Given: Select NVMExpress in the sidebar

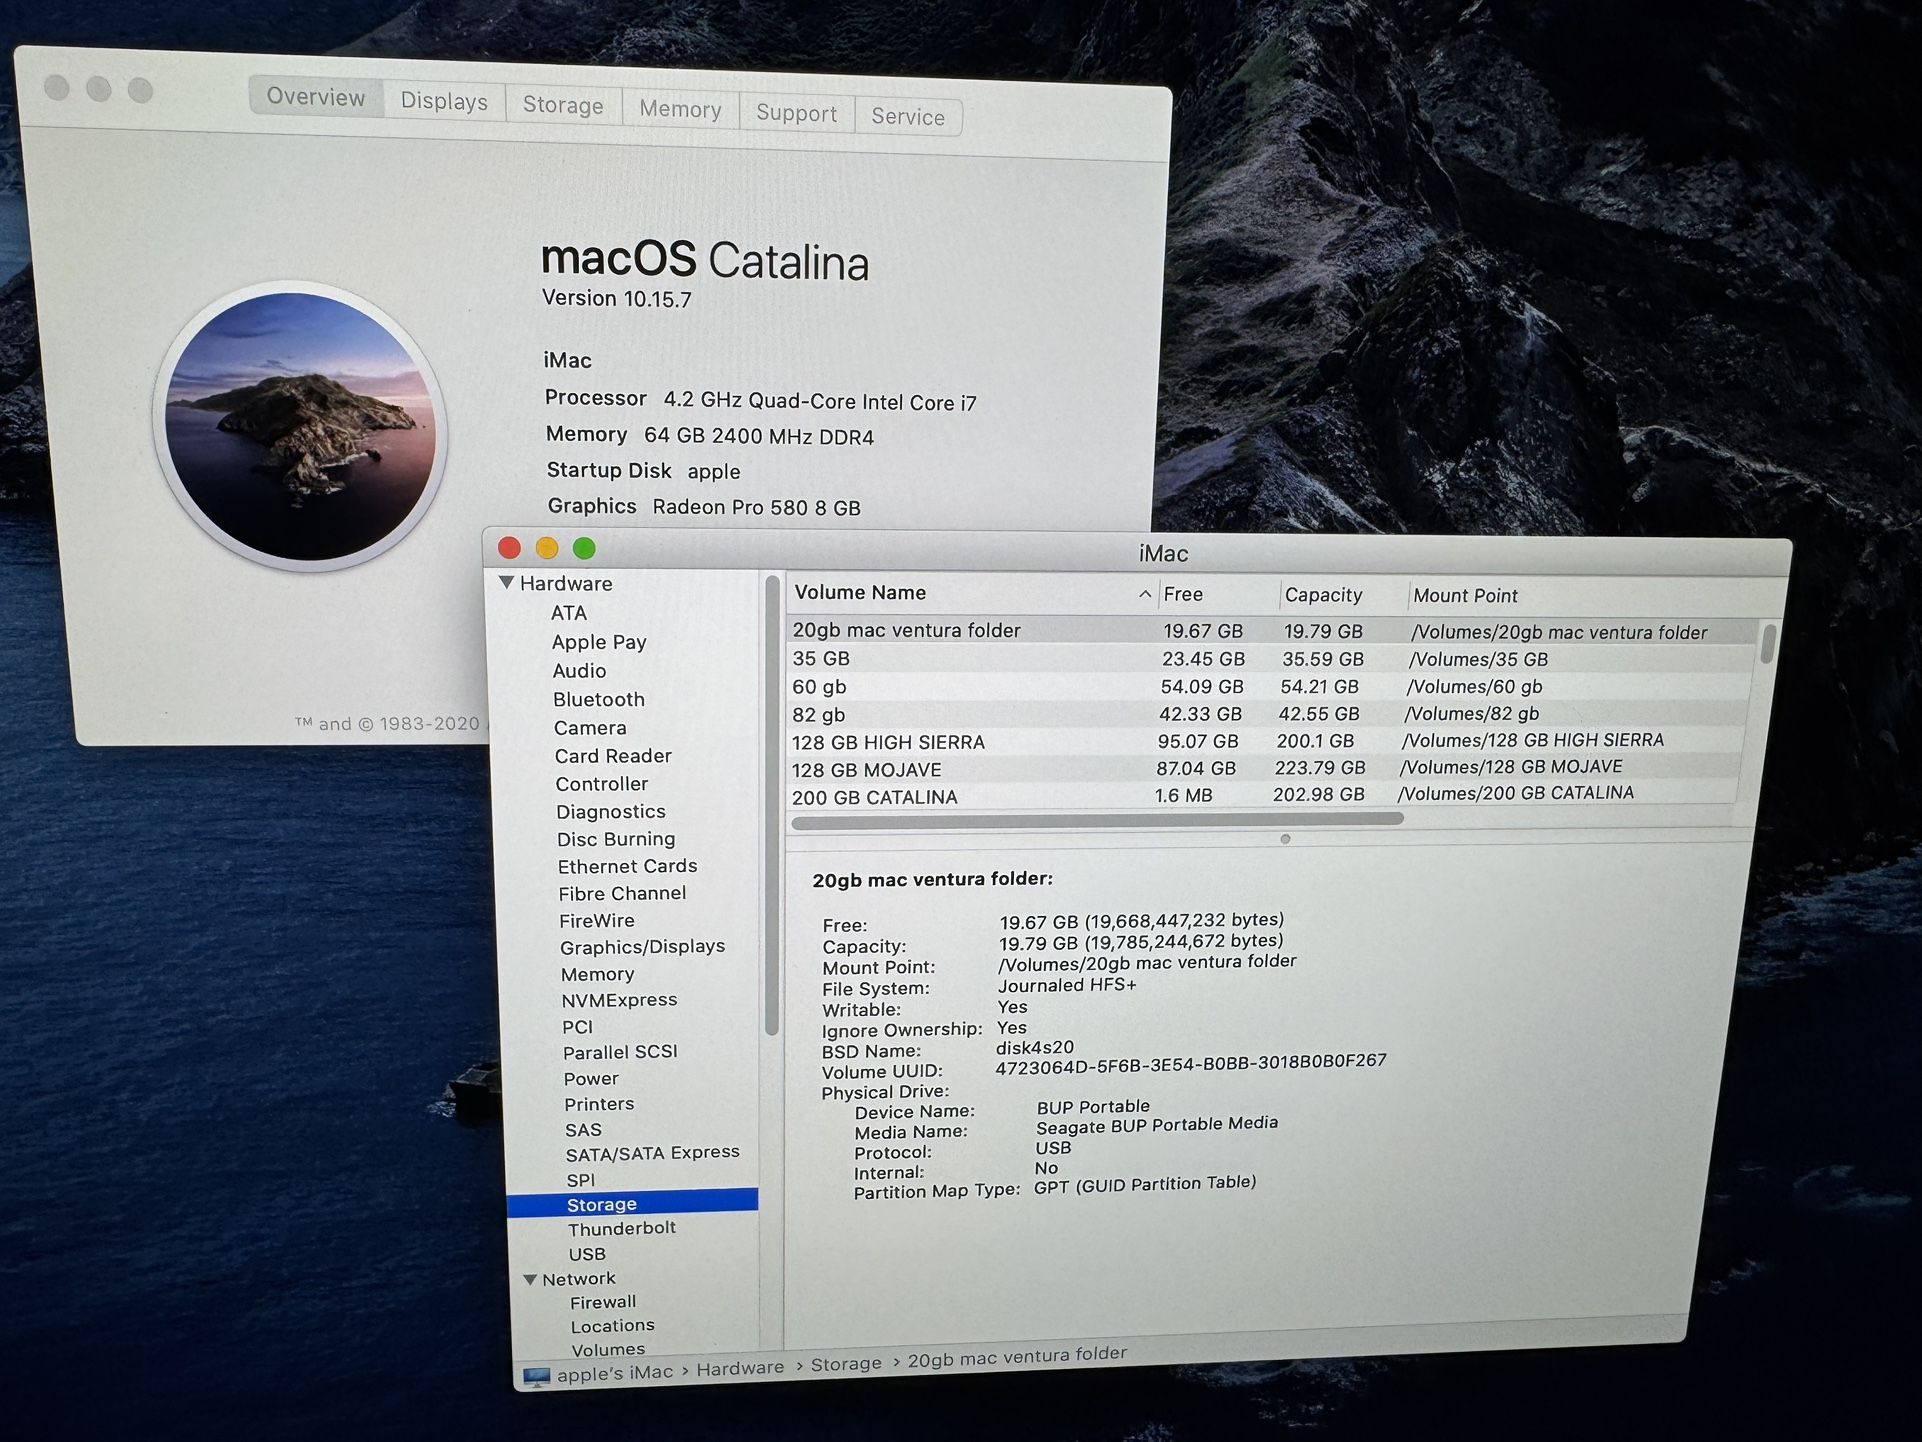Looking at the screenshot, I should (619, 1000).
